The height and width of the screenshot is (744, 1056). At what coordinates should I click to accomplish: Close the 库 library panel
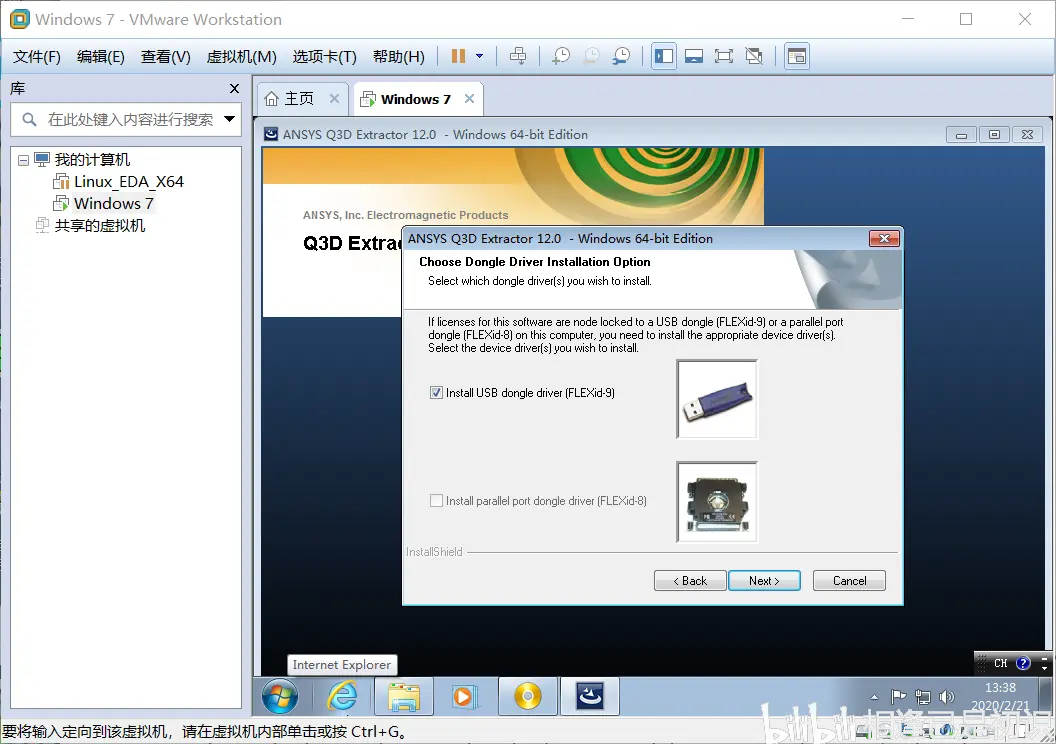coord(234,88)
